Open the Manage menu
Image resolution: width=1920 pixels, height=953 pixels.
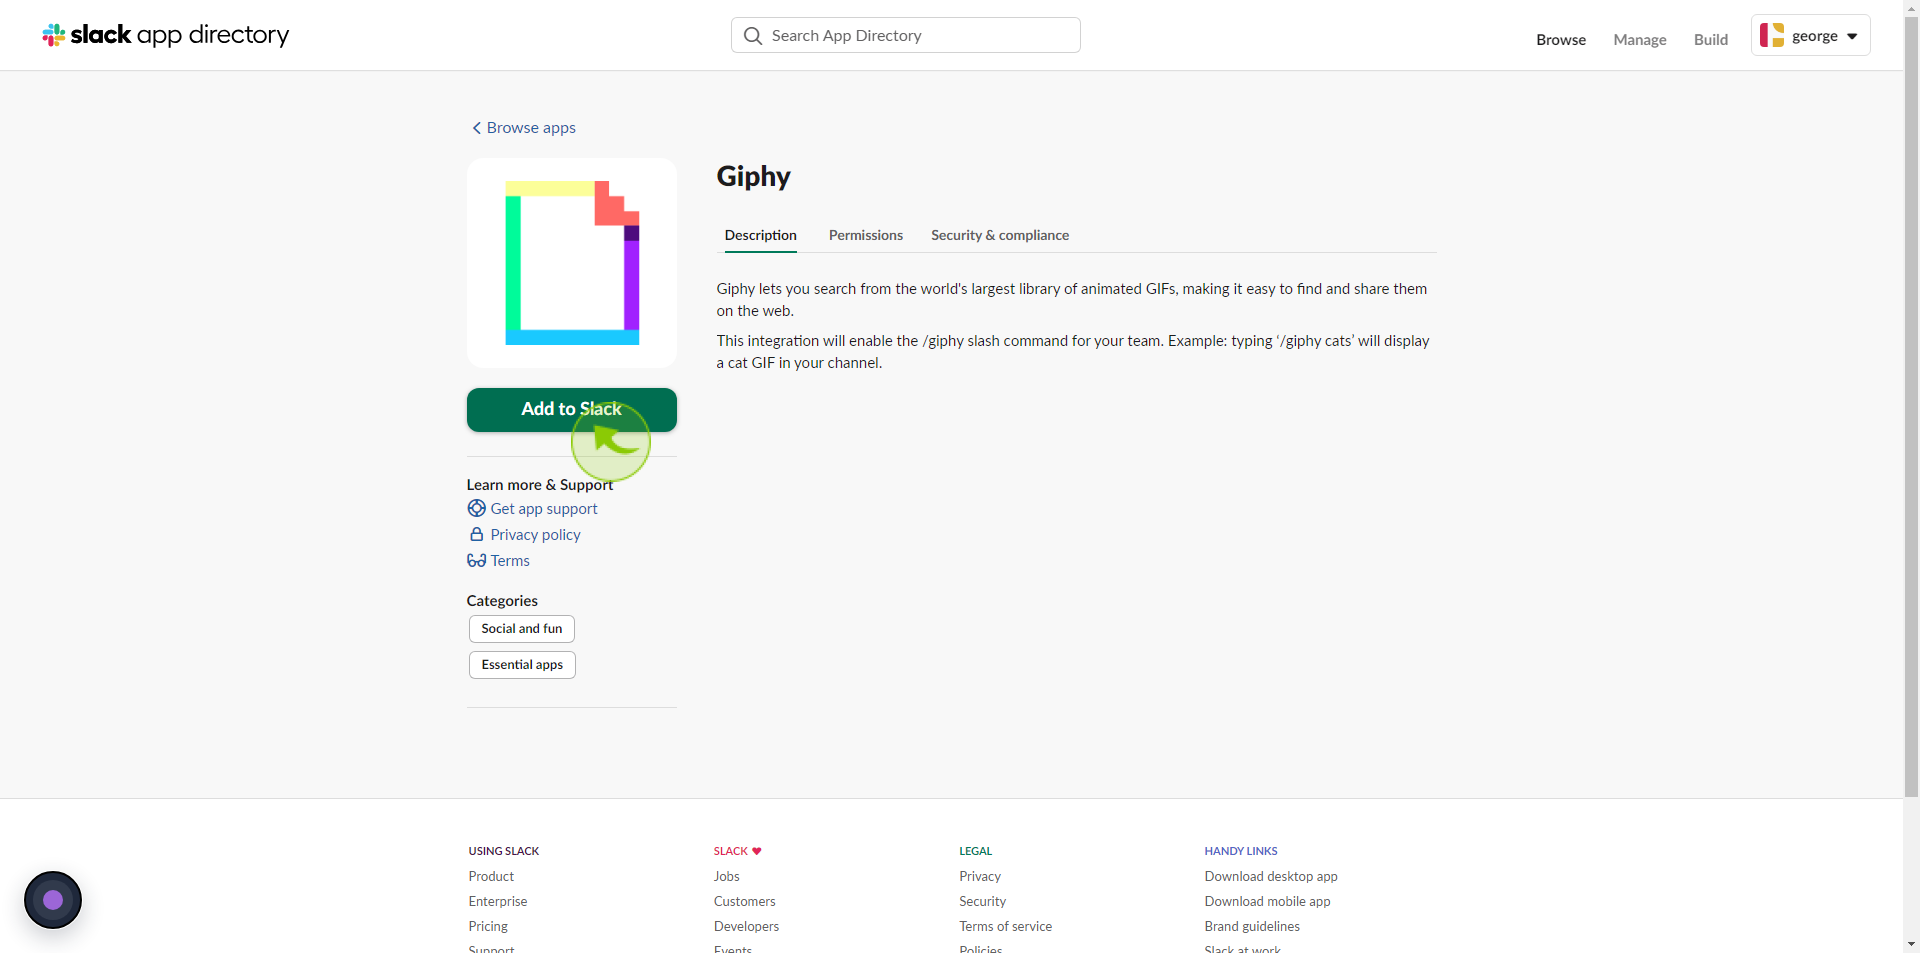(x=1640, y=39)
